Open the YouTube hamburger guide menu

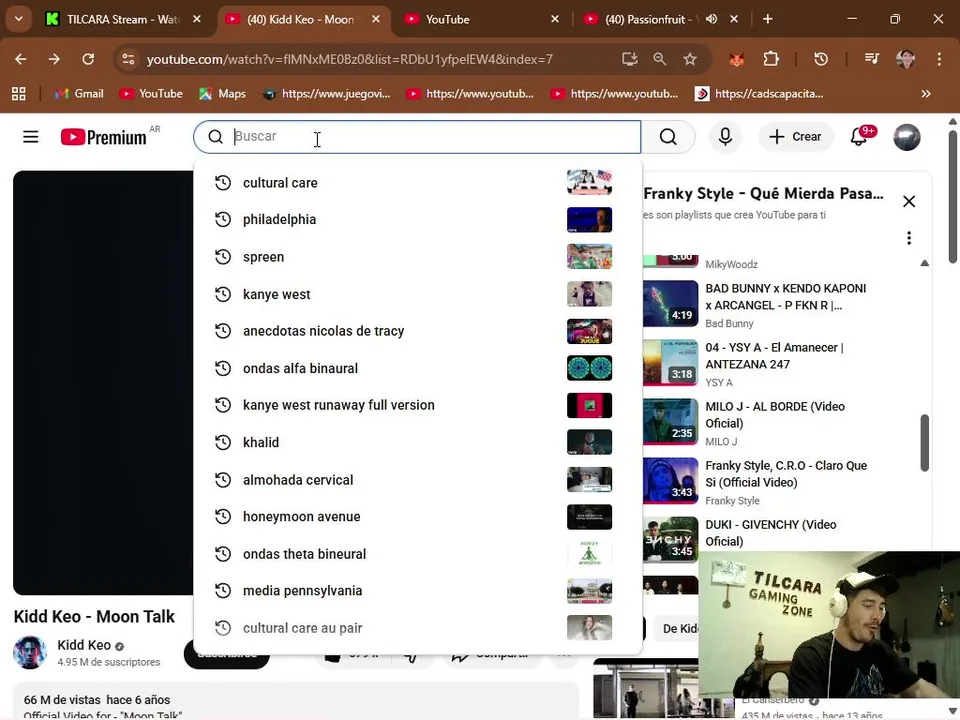point(31,137)
